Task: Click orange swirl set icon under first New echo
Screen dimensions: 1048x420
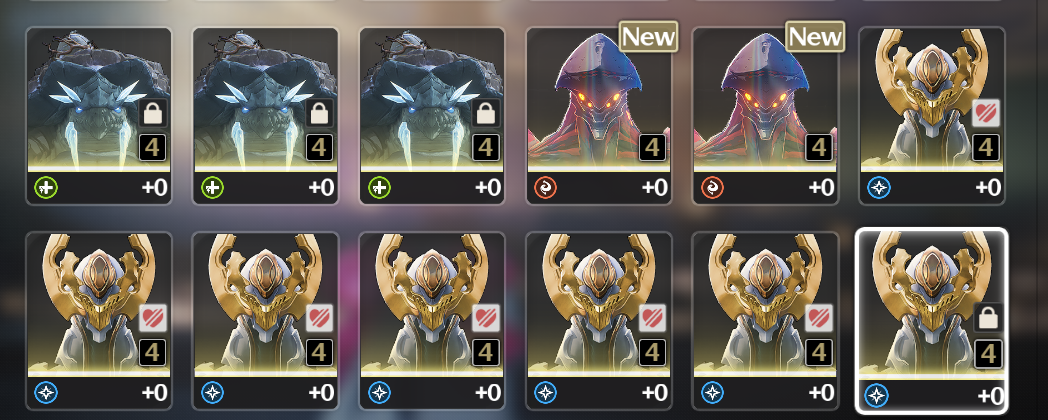Action: pyautogui.click(x=547, y=188)
